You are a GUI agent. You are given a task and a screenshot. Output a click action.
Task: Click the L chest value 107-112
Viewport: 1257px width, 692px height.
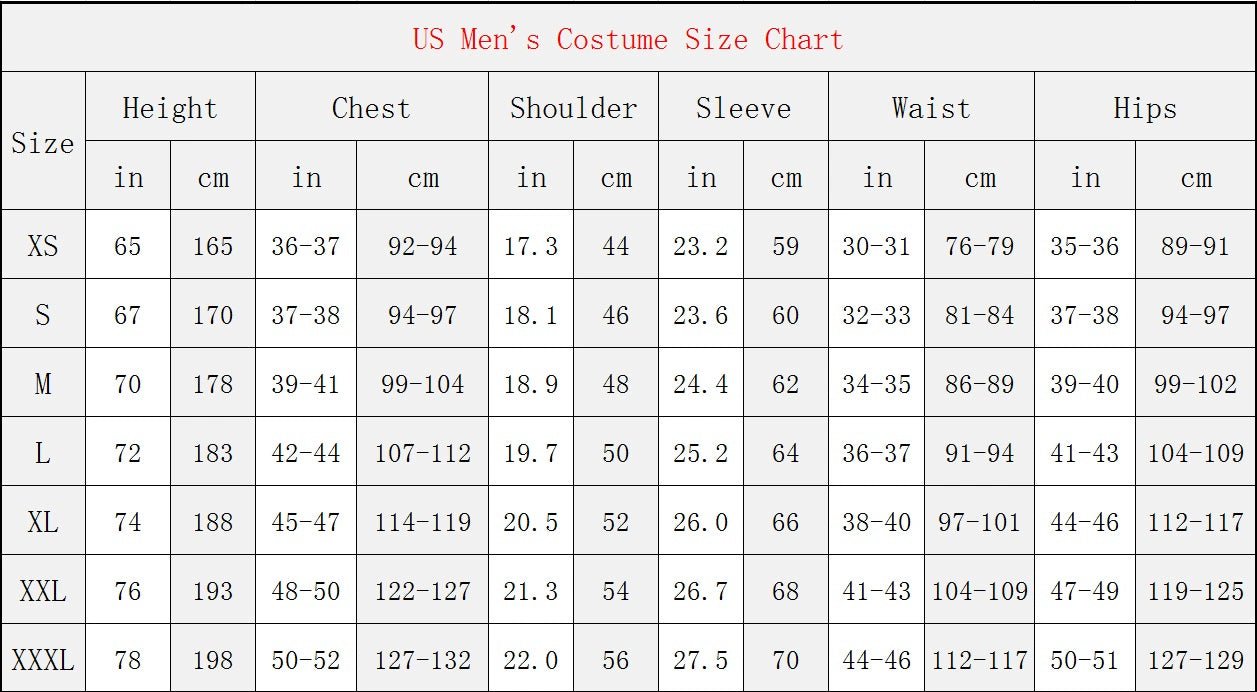coord(422,453)
